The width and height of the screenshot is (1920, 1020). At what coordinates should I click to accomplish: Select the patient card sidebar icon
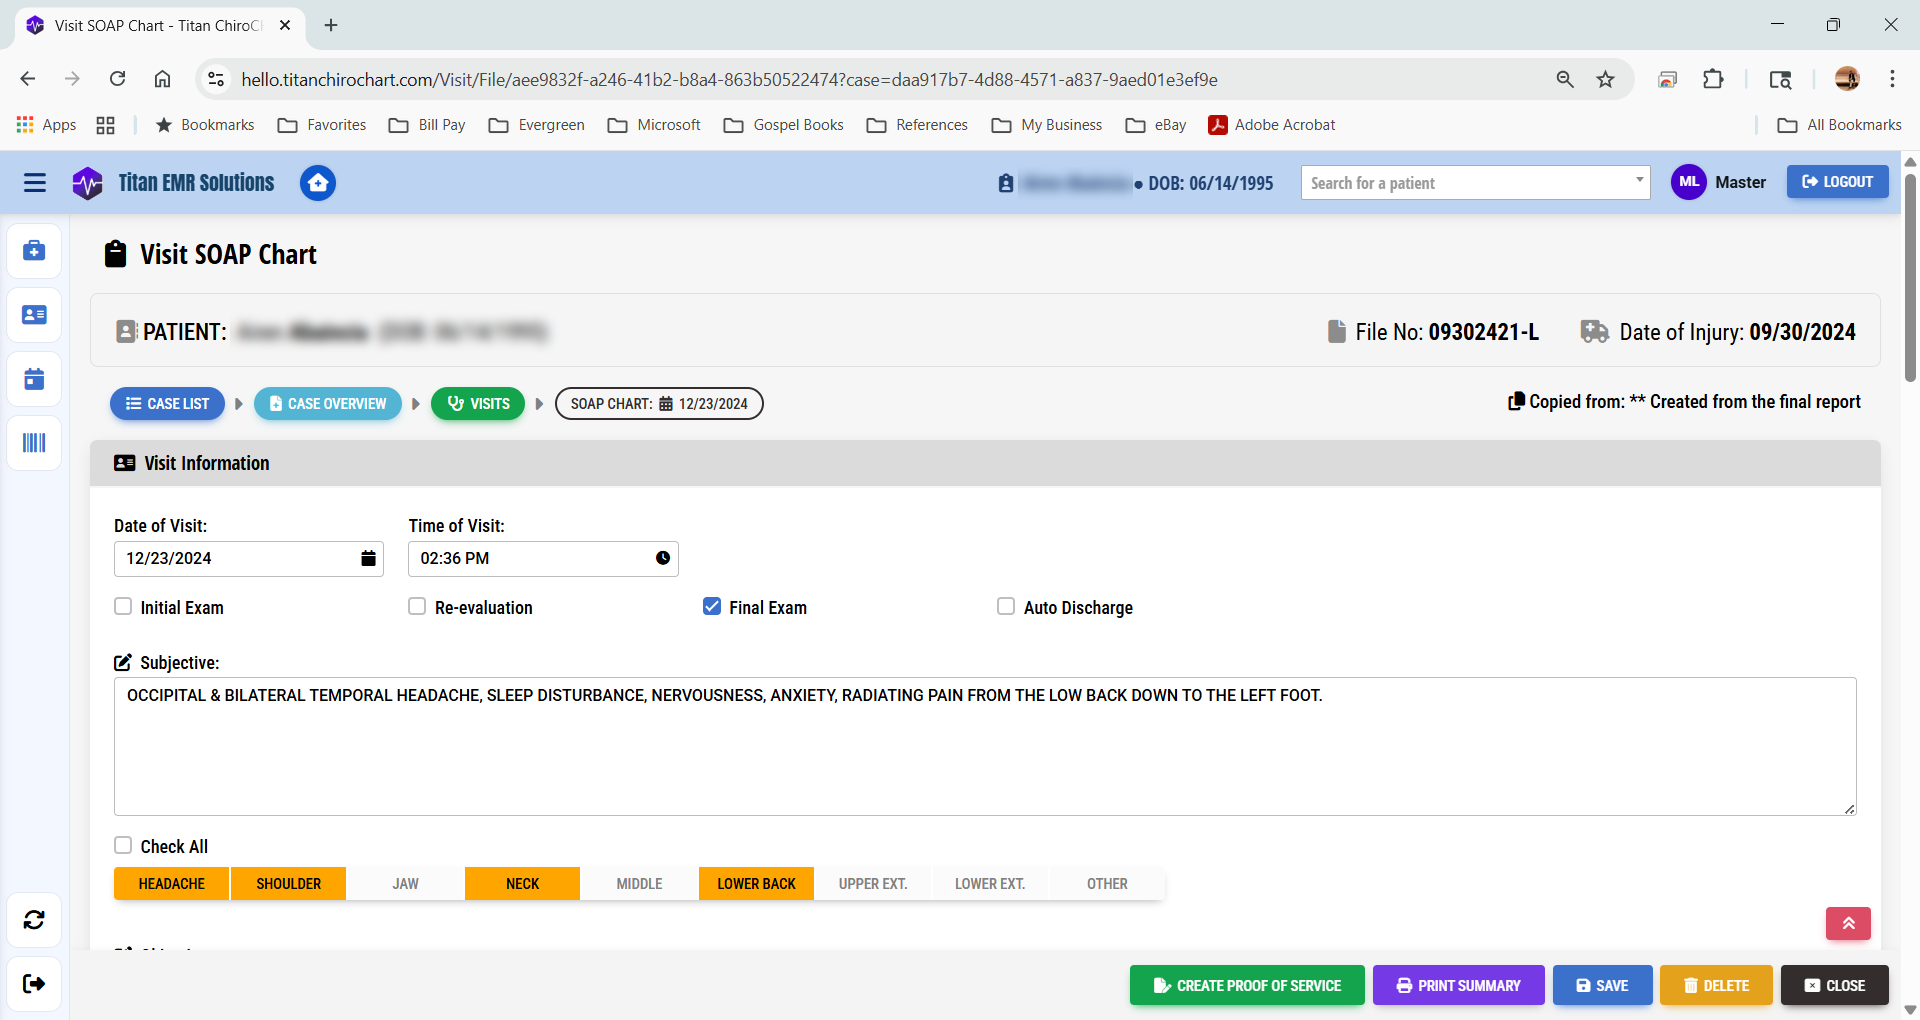tap(34, 314)
